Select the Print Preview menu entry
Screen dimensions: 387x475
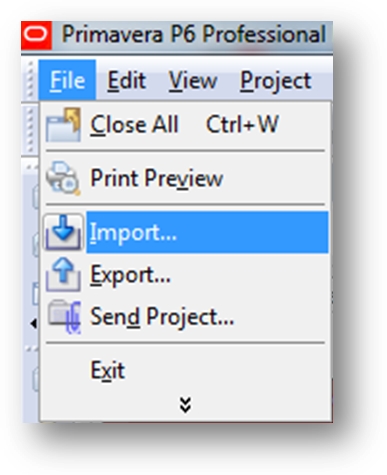186,178
